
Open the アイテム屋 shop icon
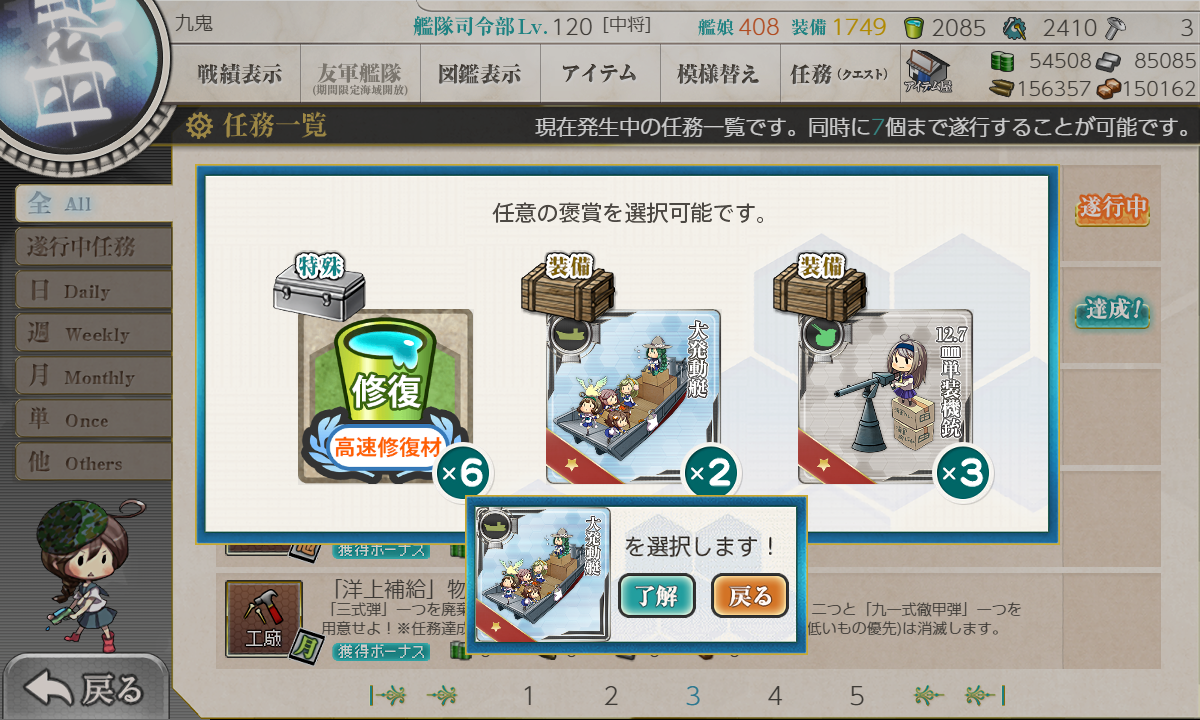point(928,73)
